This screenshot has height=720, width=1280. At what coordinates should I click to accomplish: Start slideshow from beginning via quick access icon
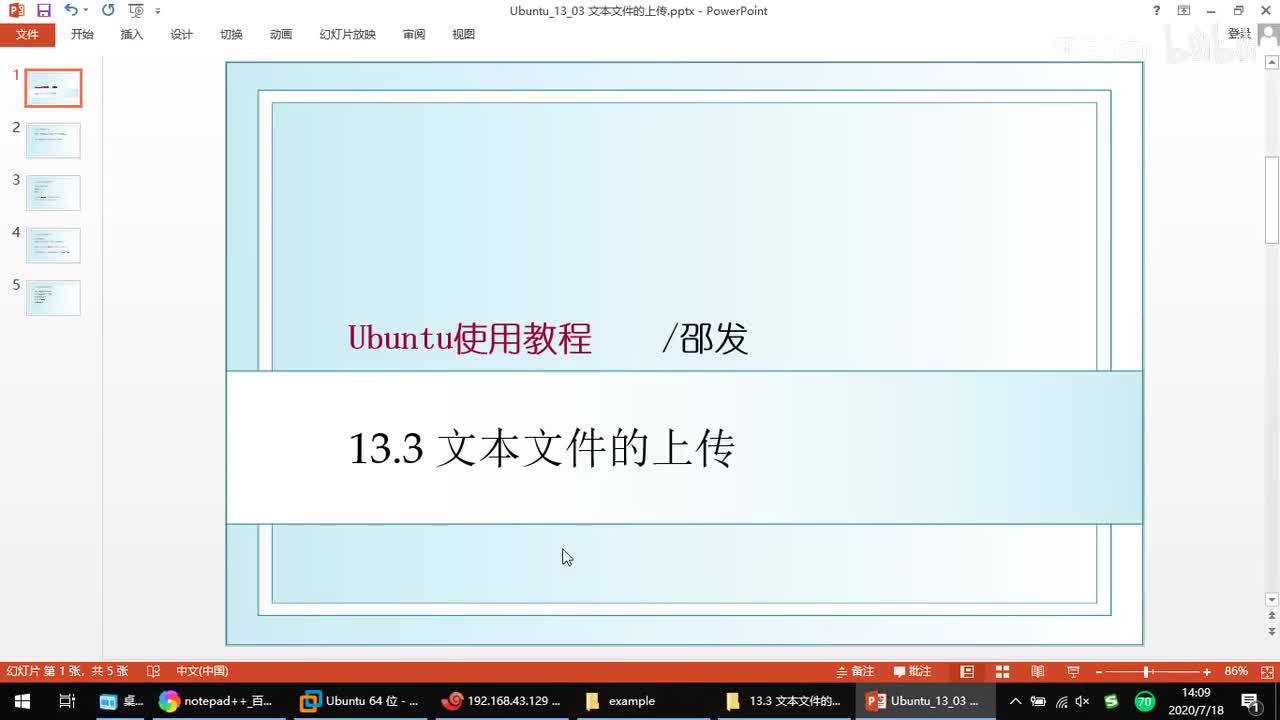click(x=136, y=10)
